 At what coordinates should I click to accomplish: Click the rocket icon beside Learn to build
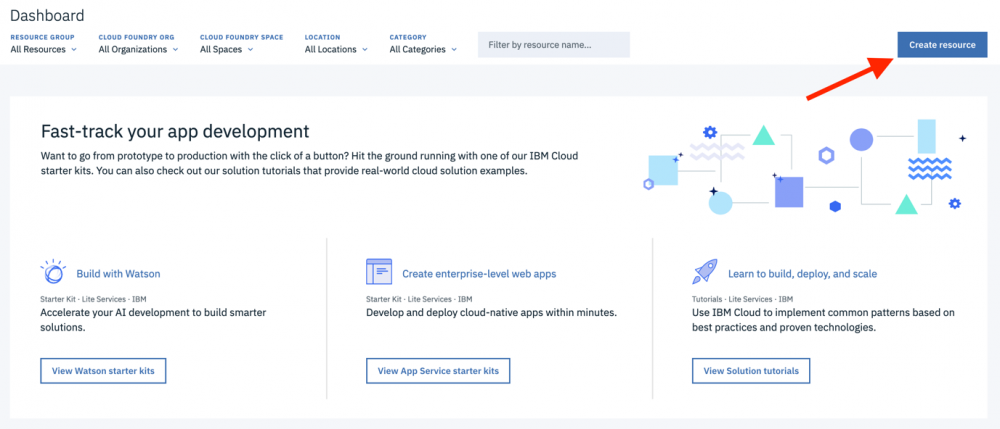click(704, 272)
